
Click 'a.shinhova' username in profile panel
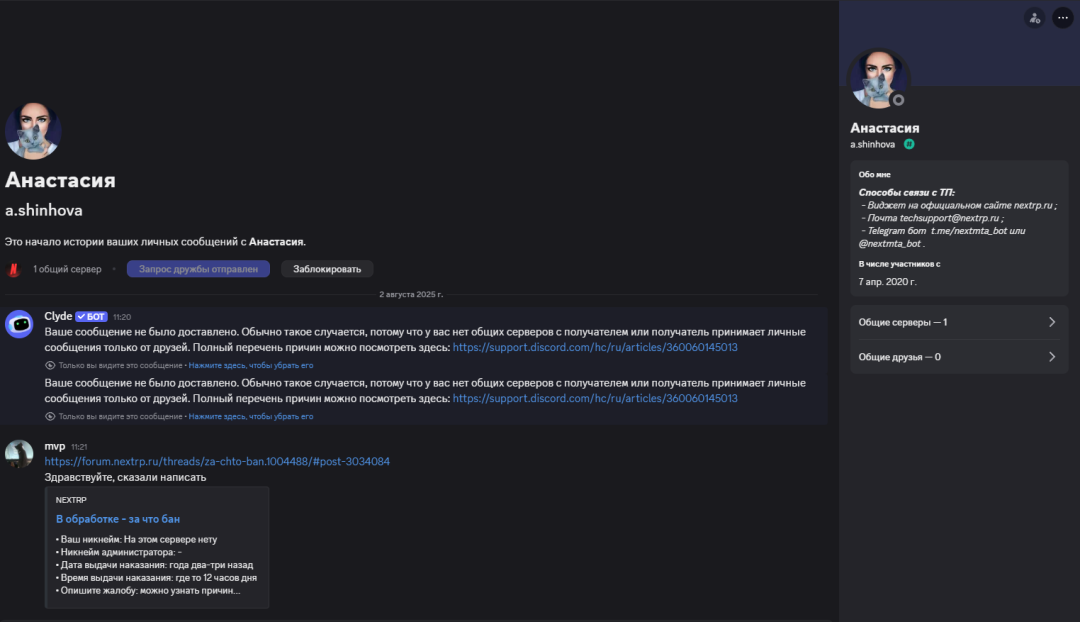click(872, 144)
